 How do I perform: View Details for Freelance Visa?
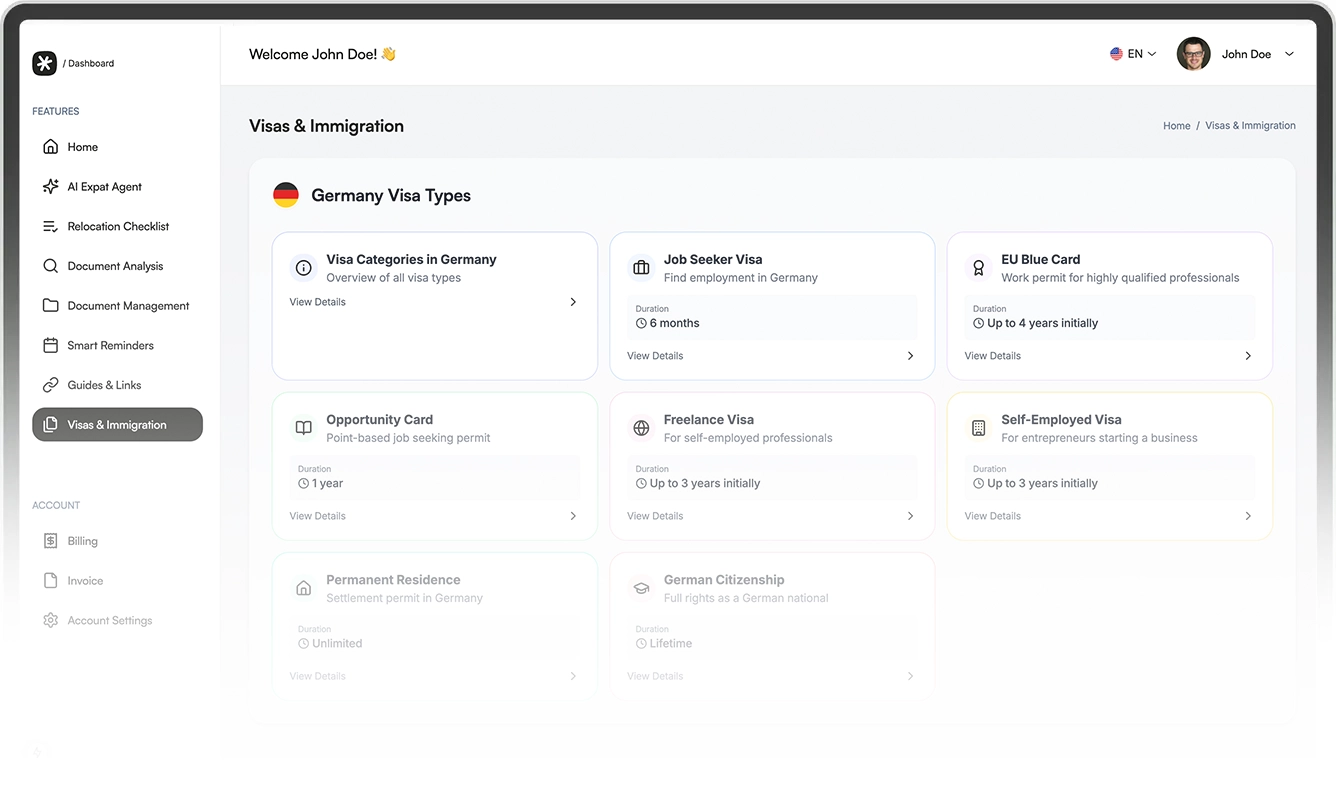[x=655, y=516]
